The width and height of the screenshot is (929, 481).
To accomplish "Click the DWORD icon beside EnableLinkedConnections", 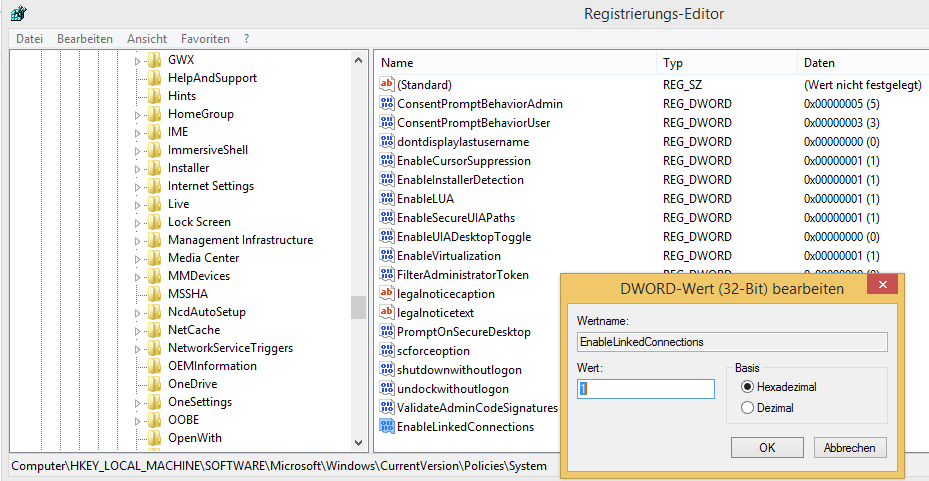I will coord(387,427).
